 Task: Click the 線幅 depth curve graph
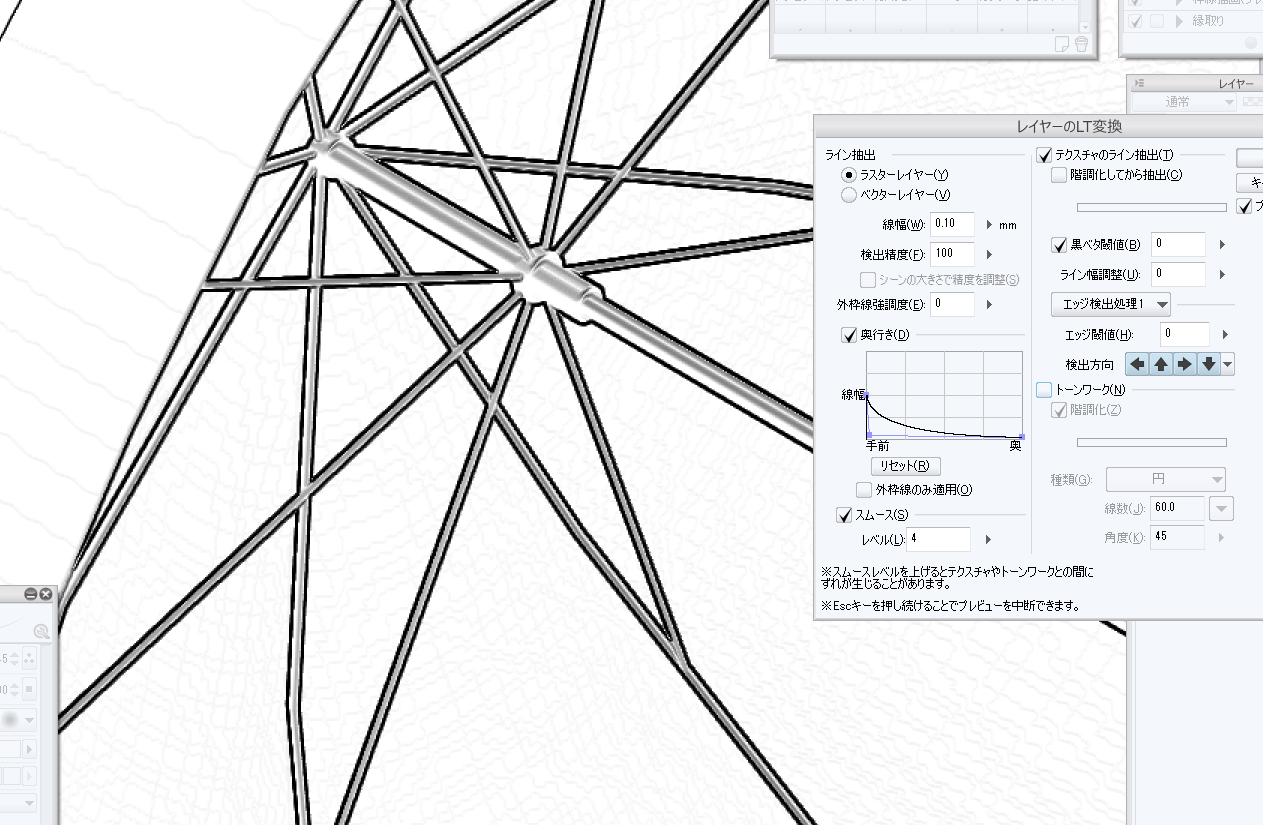945,395
